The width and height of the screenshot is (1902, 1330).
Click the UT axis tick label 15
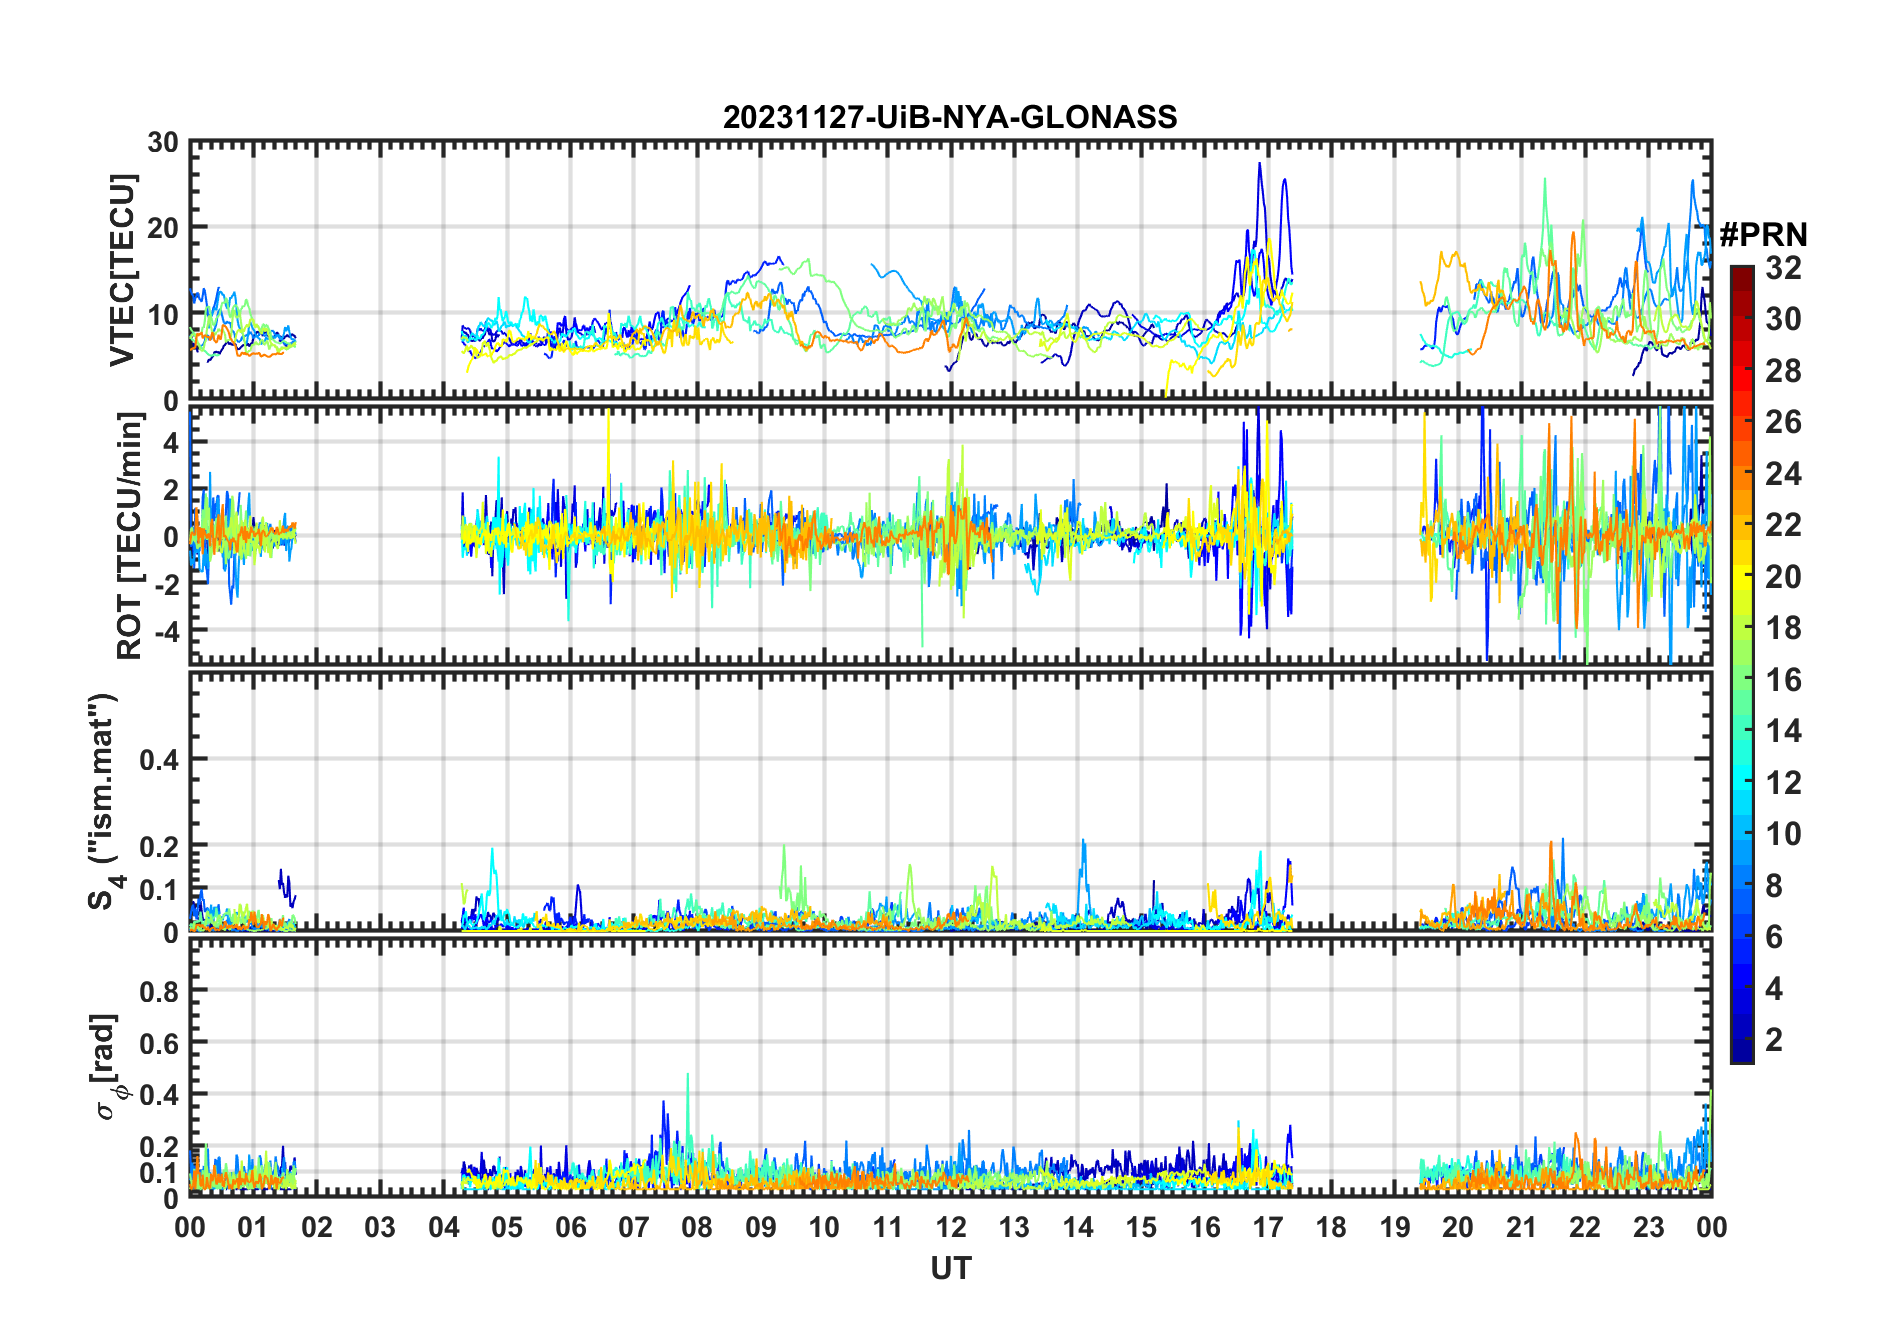tap(1141, 1227)
